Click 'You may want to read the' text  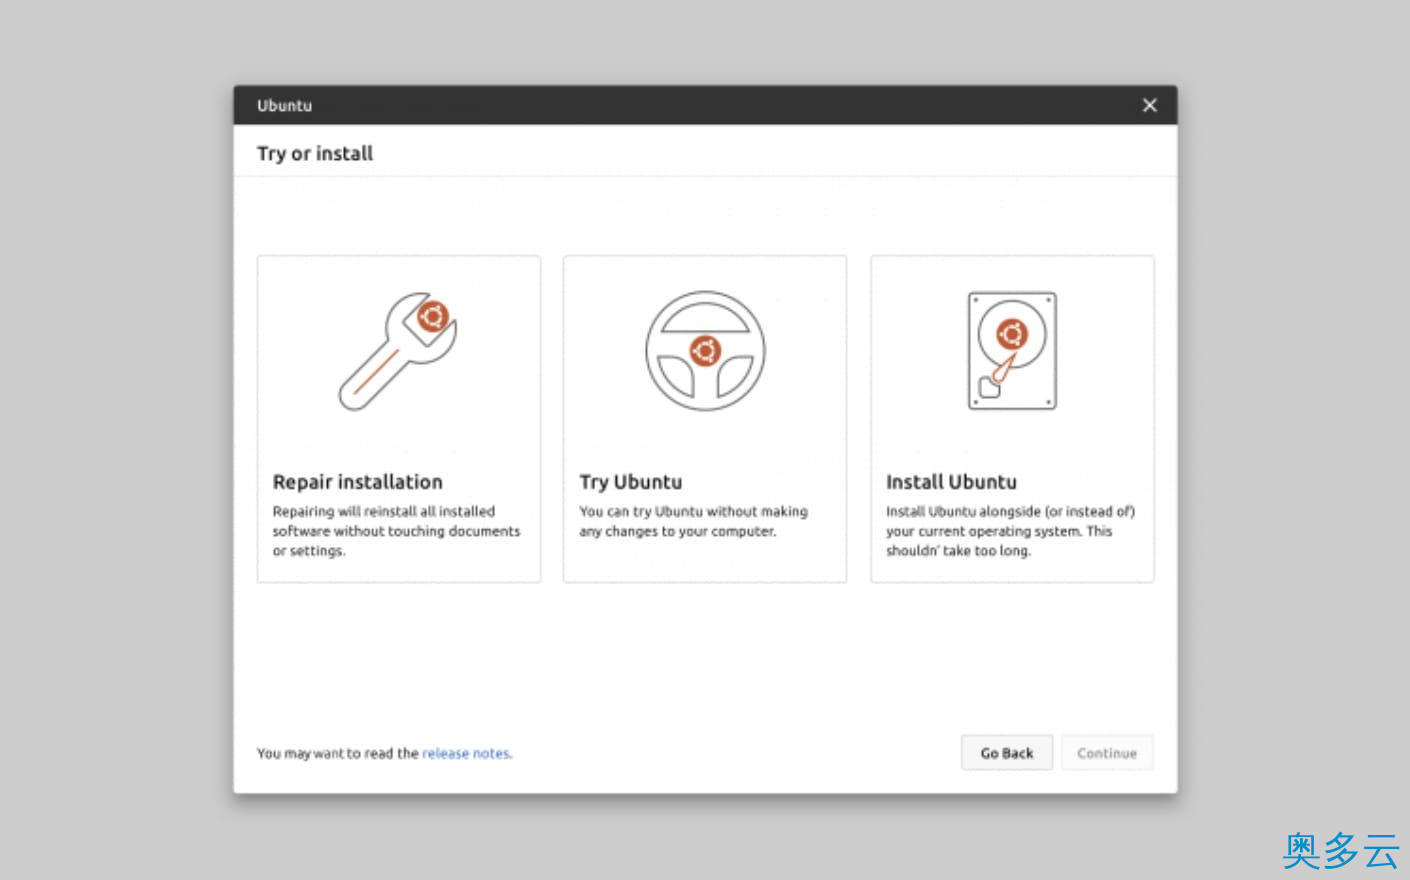tap(338, 753)
